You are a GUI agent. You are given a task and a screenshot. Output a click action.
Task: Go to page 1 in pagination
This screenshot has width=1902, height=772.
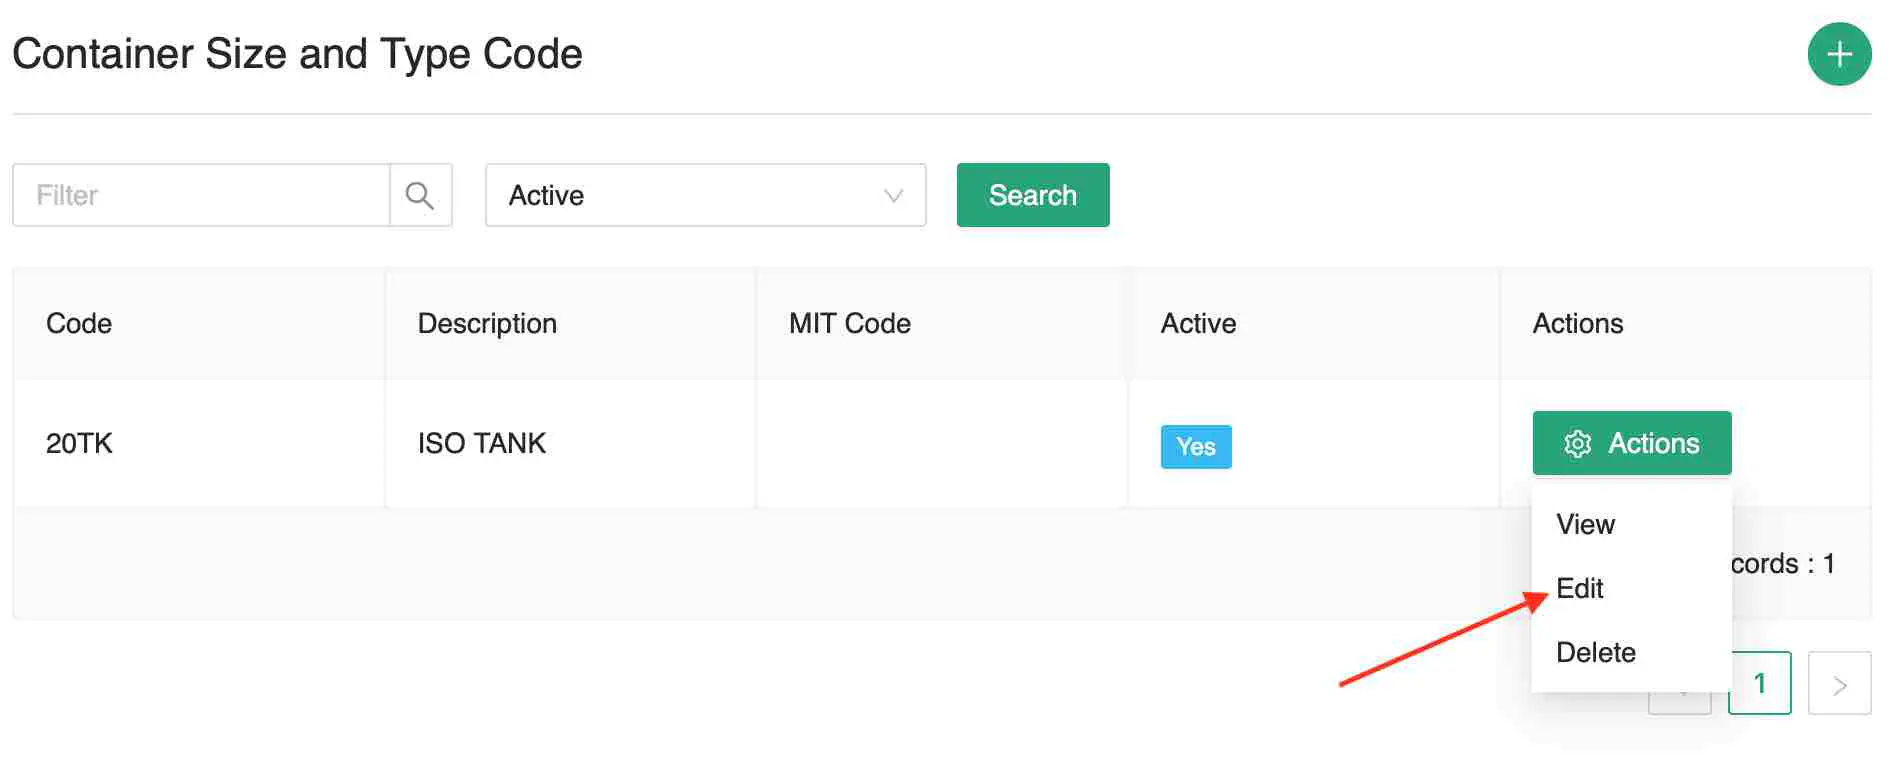coord(1760,683)
